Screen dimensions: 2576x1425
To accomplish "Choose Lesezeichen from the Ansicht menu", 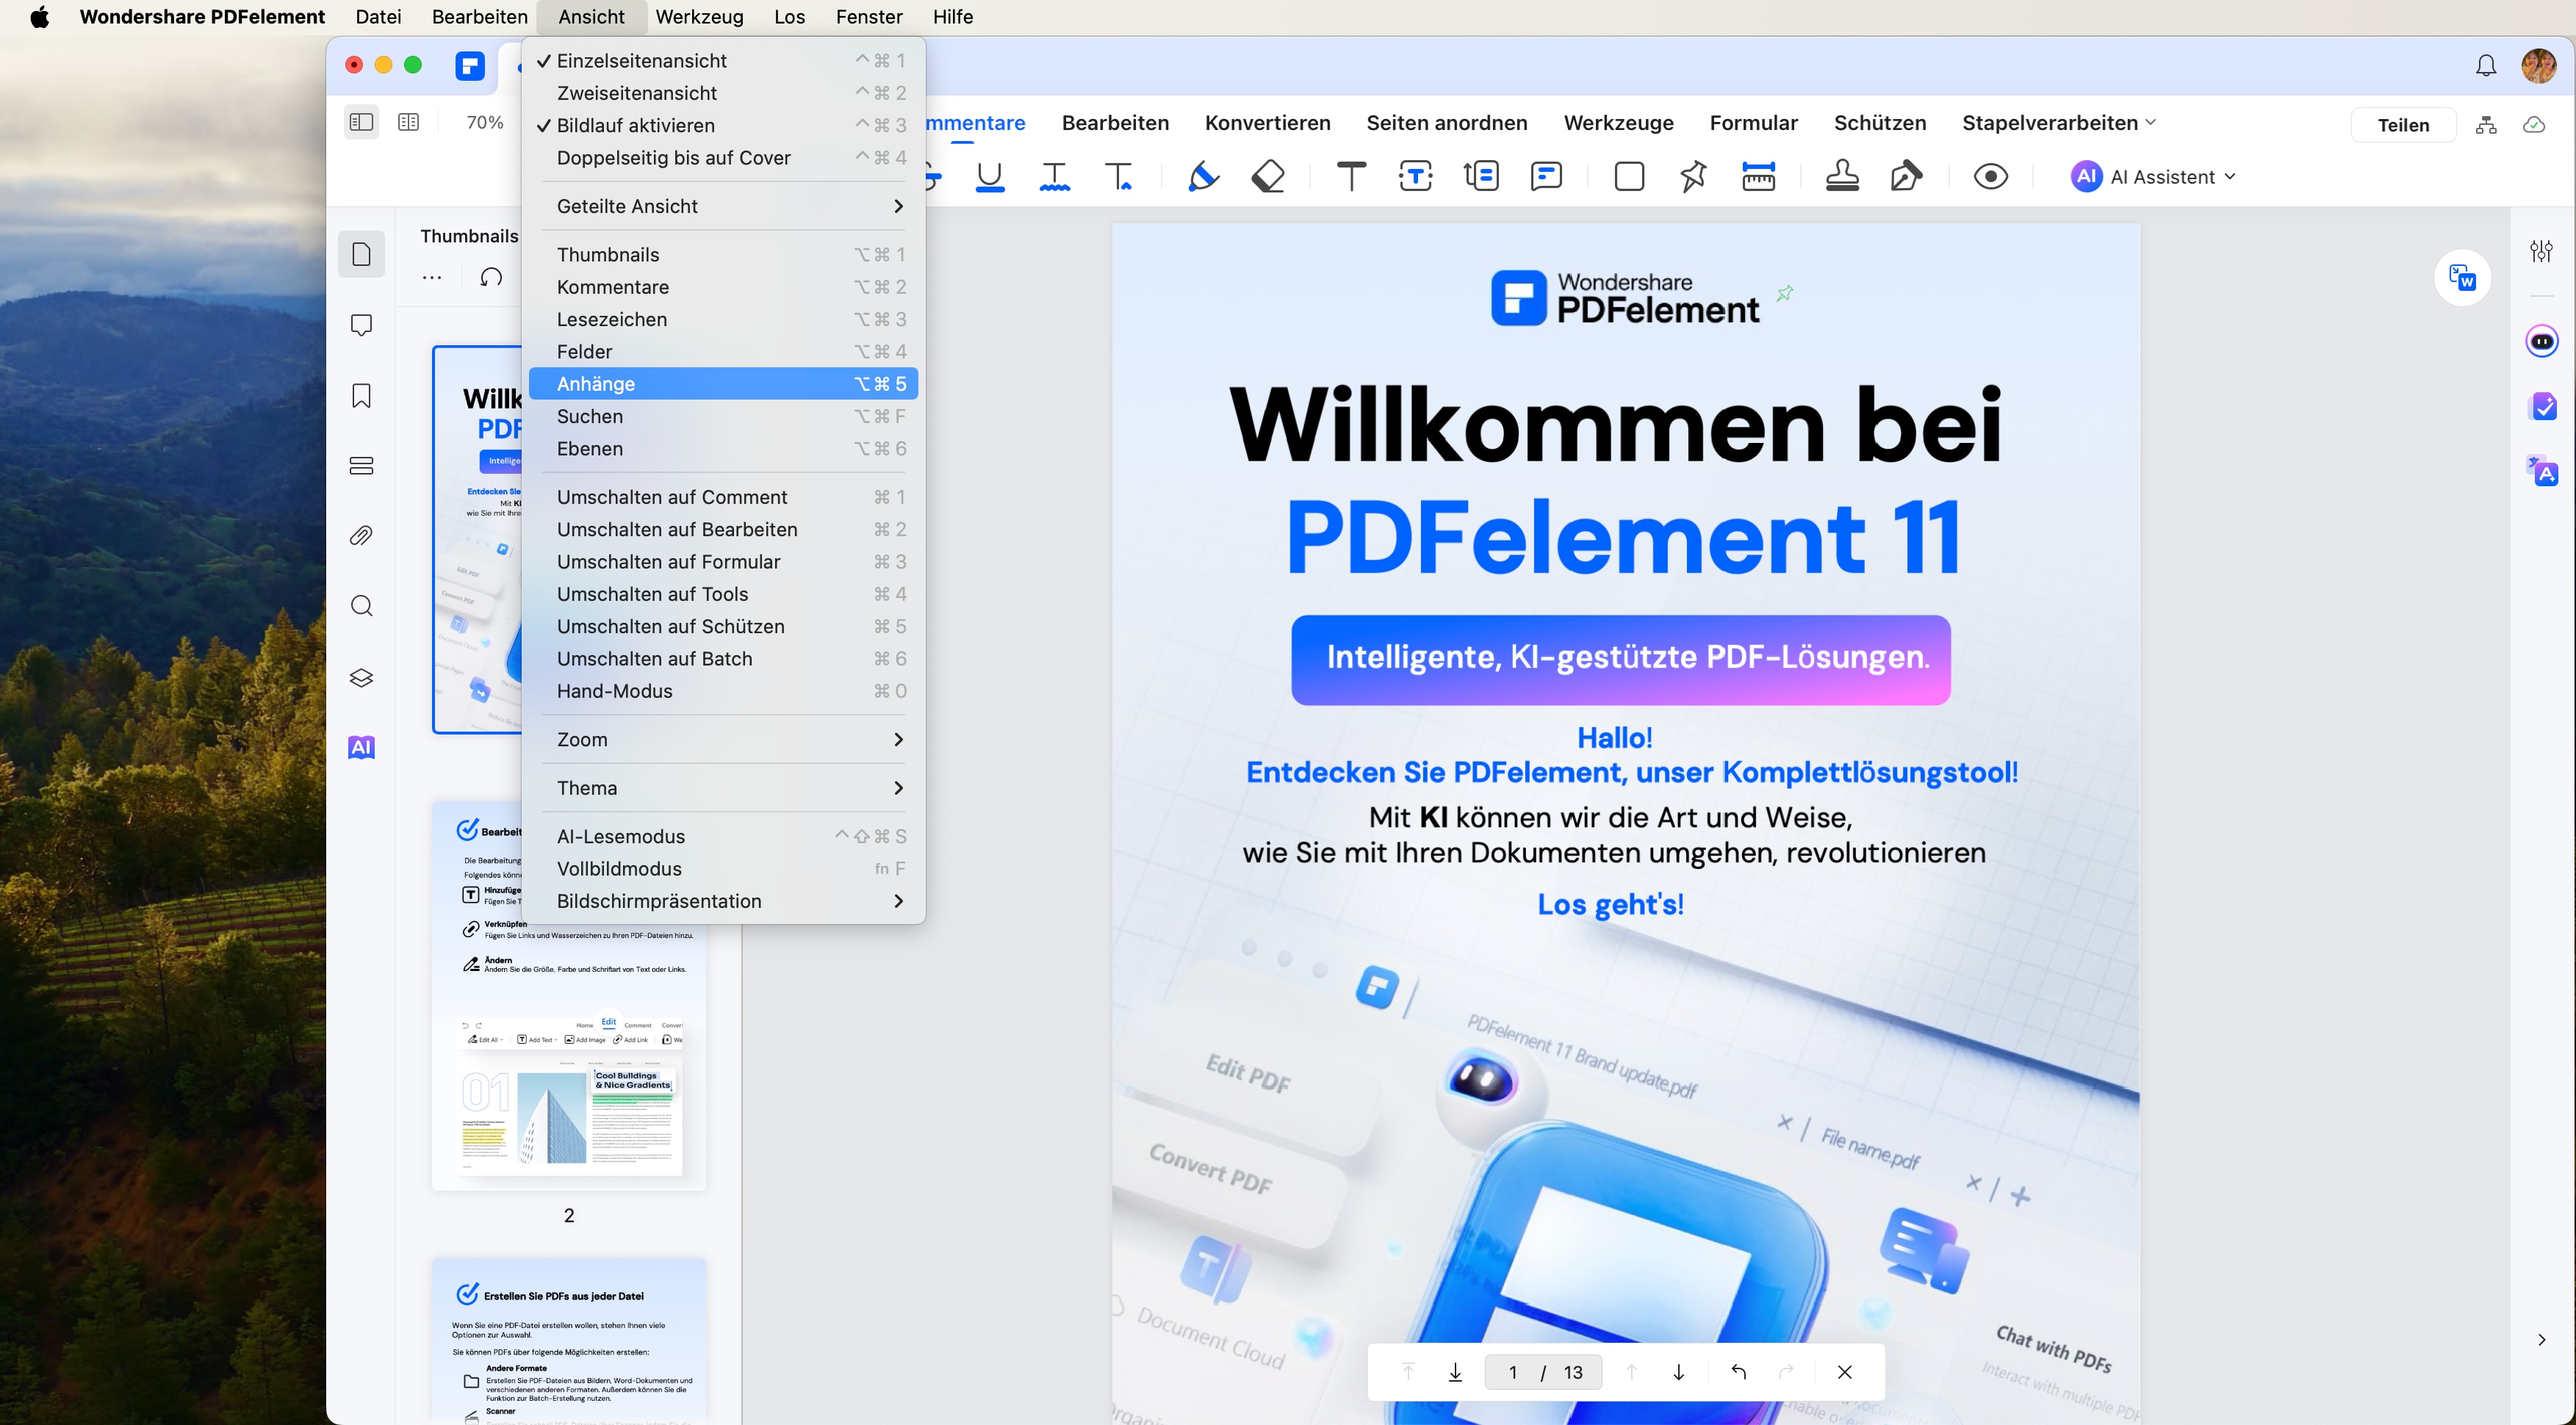I will [x=723, y=319].
